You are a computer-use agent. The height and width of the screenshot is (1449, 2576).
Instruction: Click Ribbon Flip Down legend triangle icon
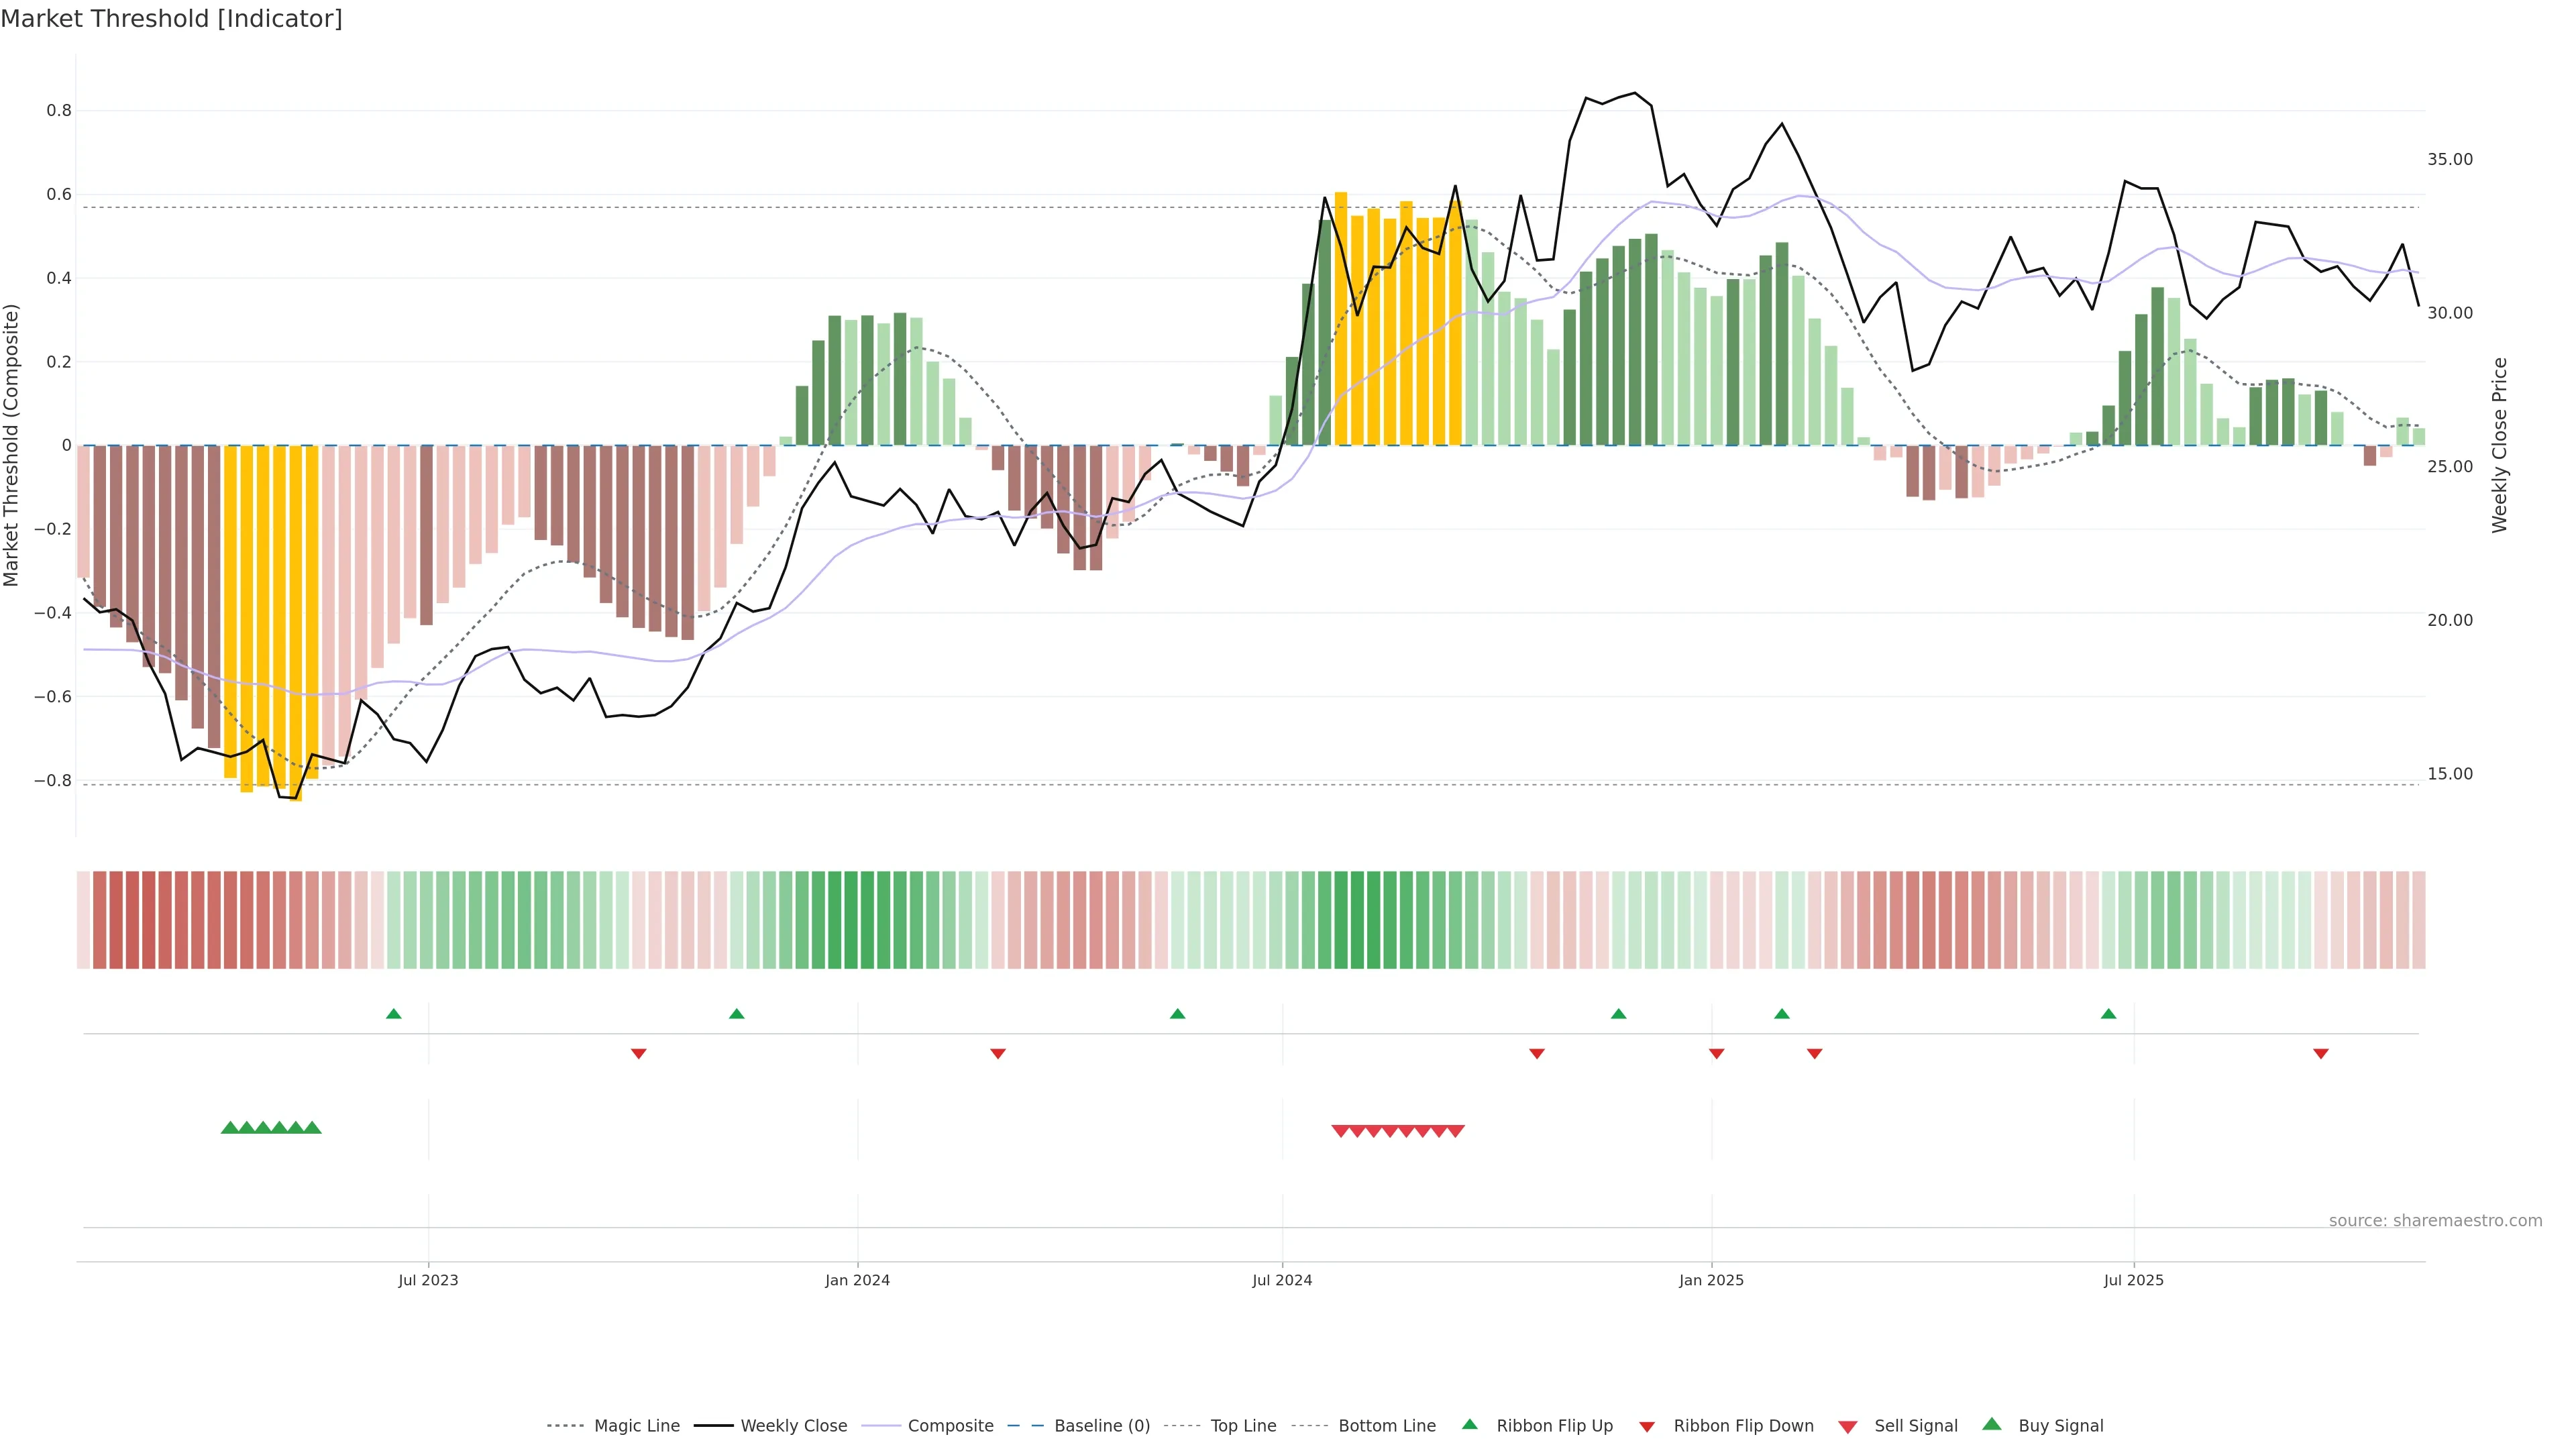pyautogui.click(x=1647, y=1427)
